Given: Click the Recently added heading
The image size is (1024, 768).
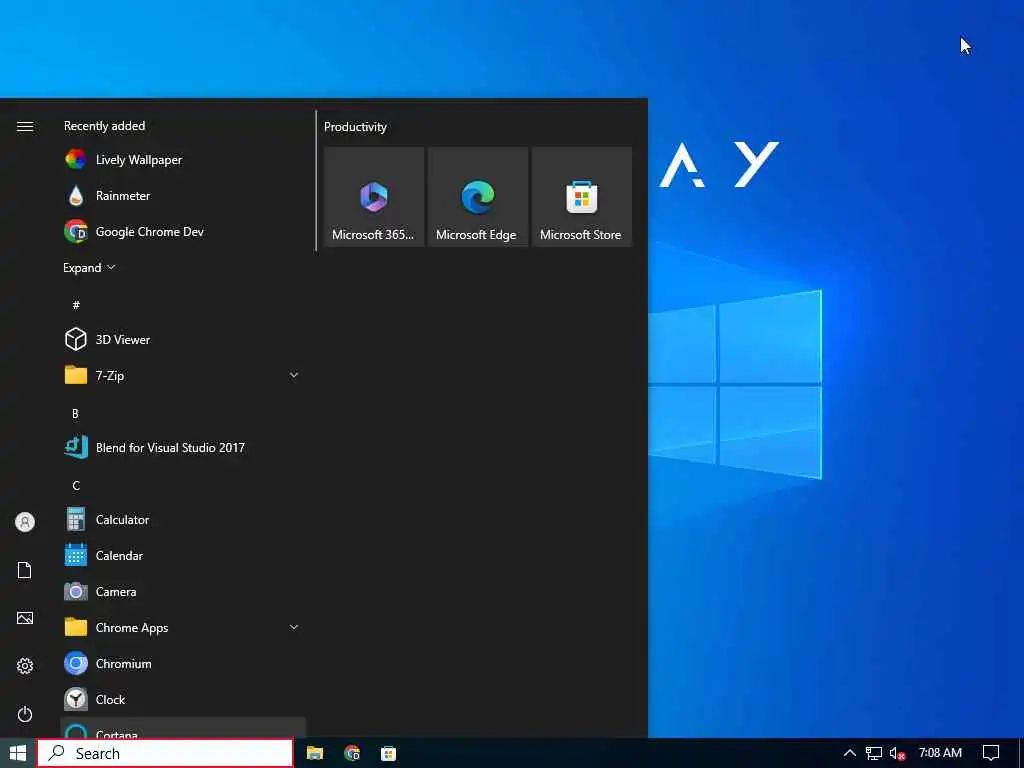Looking at the screenshot, I should pyautogui.click(x=104, y=126).
